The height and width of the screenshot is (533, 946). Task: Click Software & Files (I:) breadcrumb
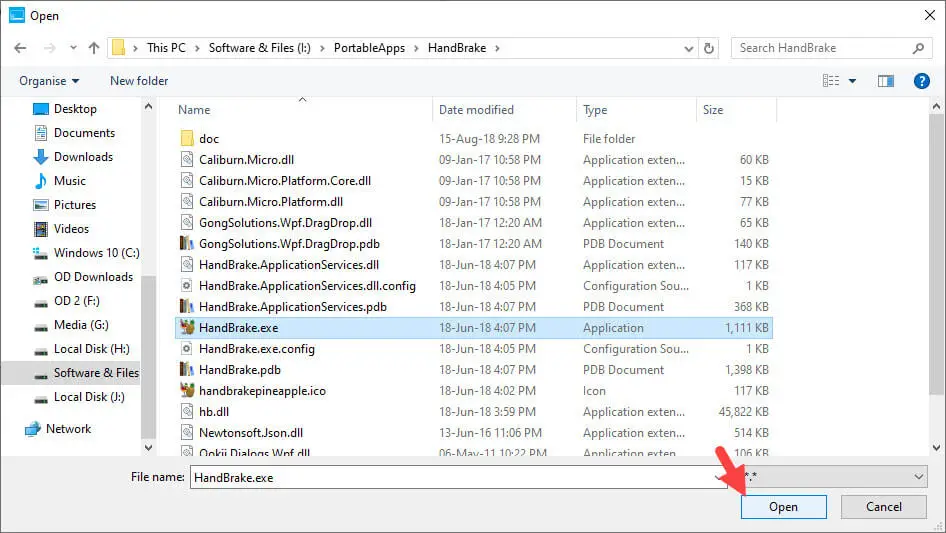259,48
